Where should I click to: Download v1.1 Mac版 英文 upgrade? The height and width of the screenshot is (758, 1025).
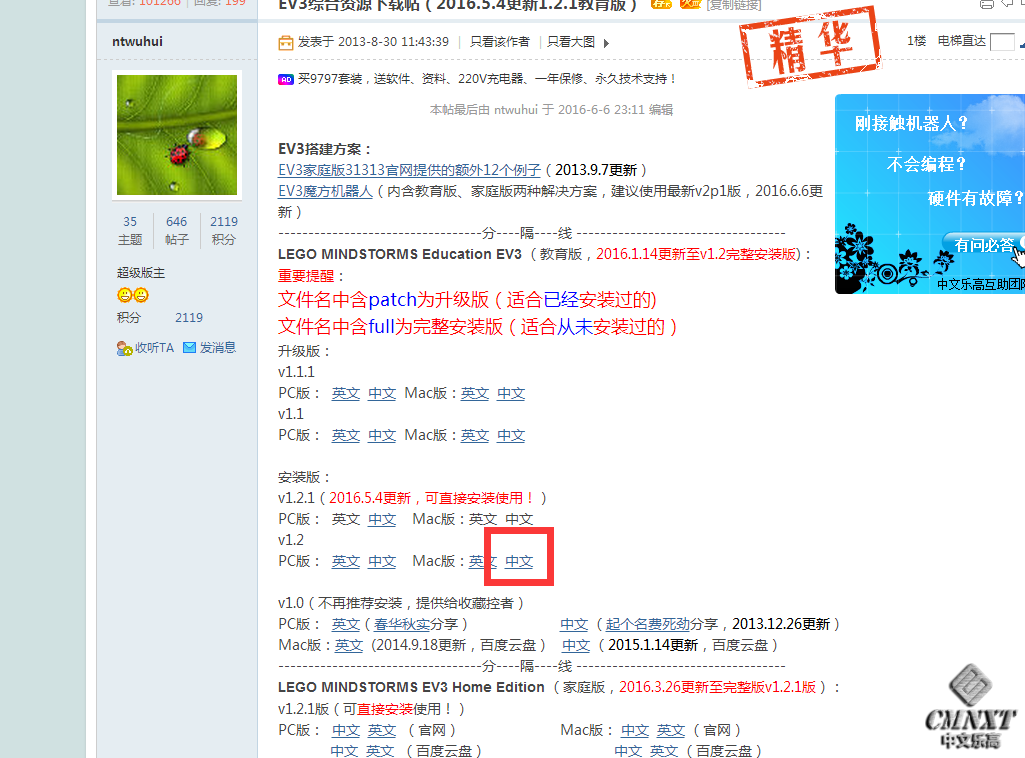click(475, 435)
